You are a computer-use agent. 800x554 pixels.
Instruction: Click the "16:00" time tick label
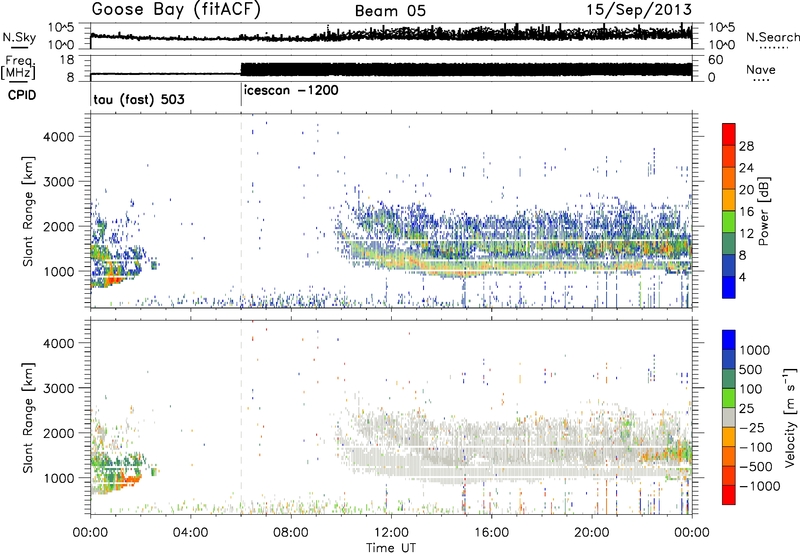491,533
